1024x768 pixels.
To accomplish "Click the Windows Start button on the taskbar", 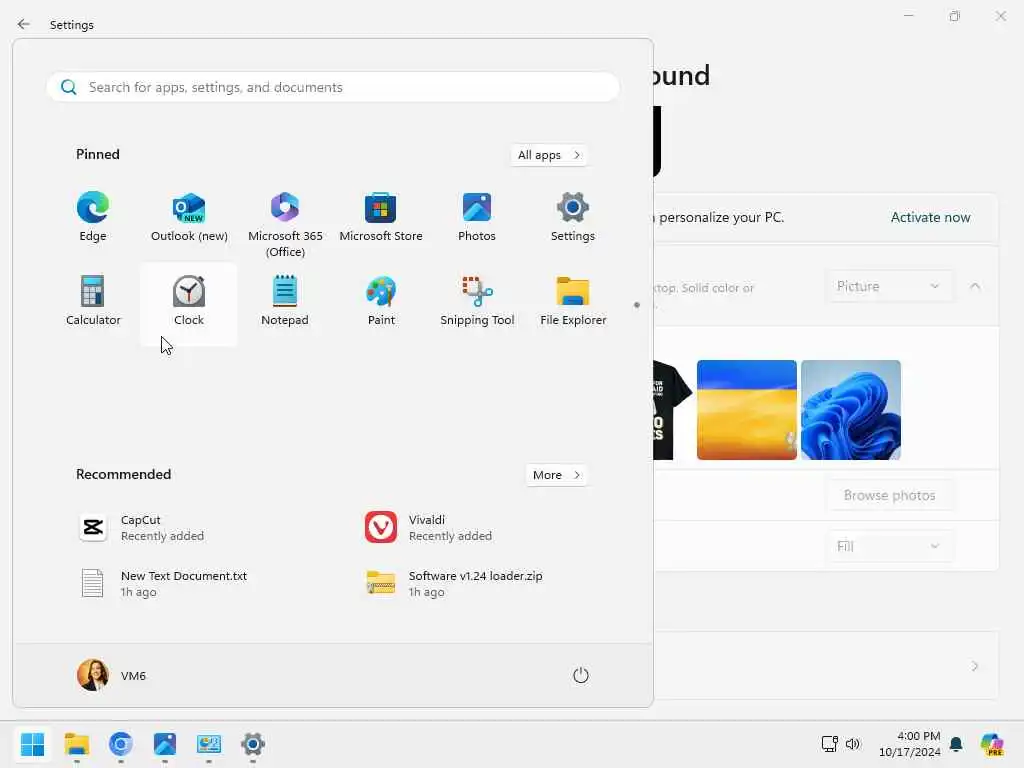I will click(33, 744).
